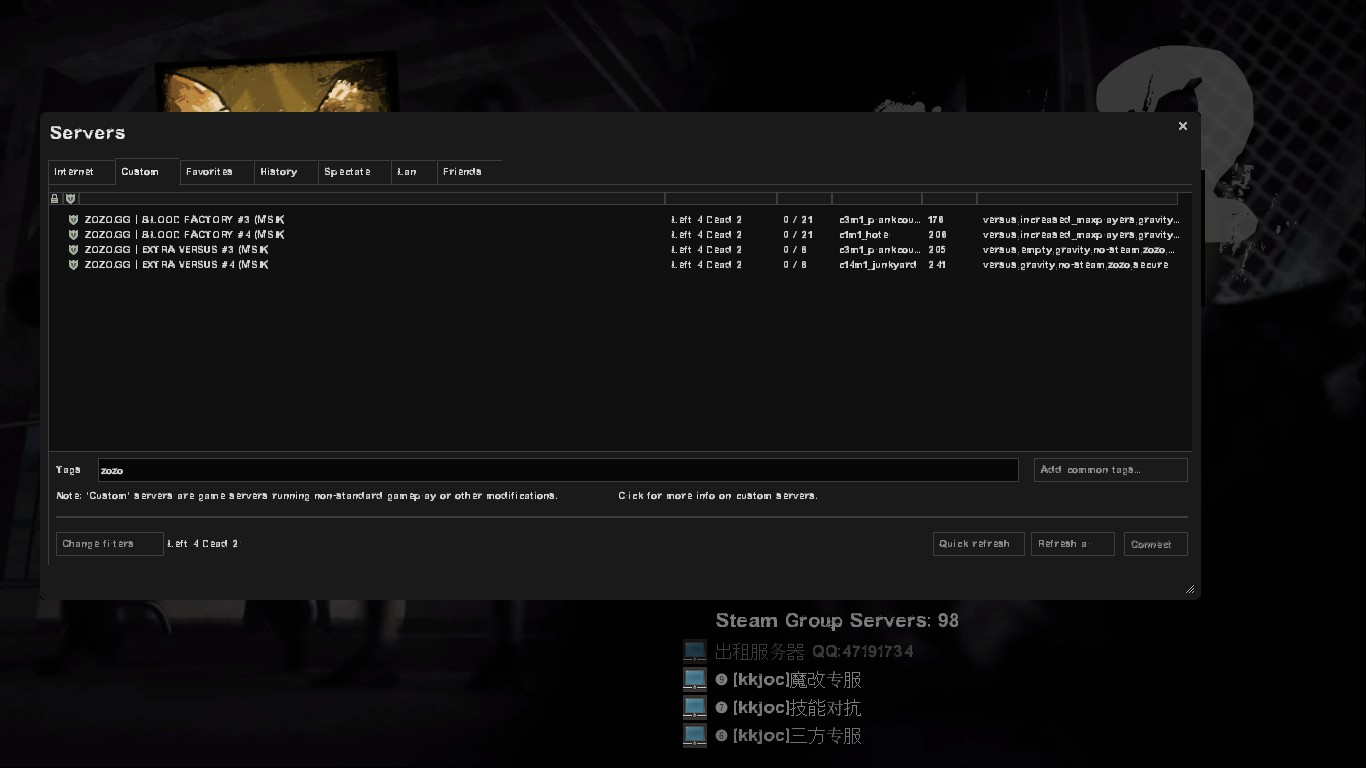Open the 出租服务器 QQ:47191734 group server
Image resolution: width=1366 pixels, height=768 pixels.
coord(814,652)
